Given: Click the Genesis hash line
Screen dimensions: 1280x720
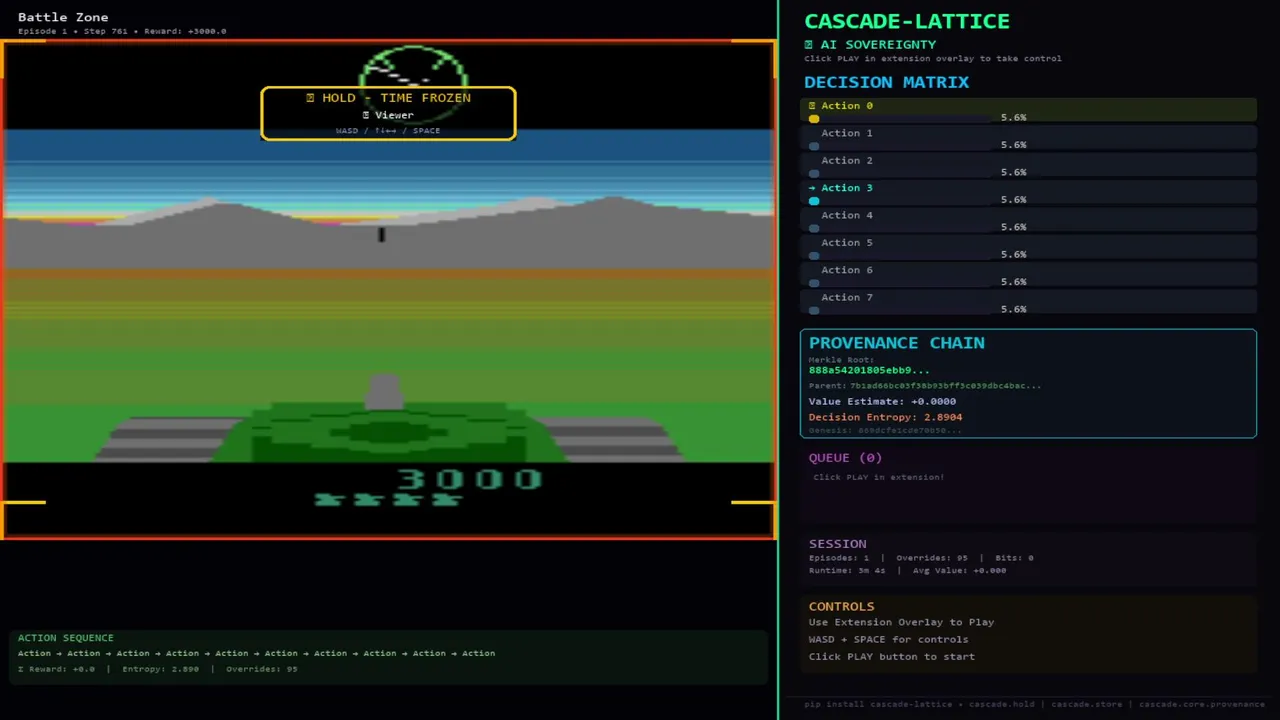Looking at the screenshot, I should tap(885, 430).
